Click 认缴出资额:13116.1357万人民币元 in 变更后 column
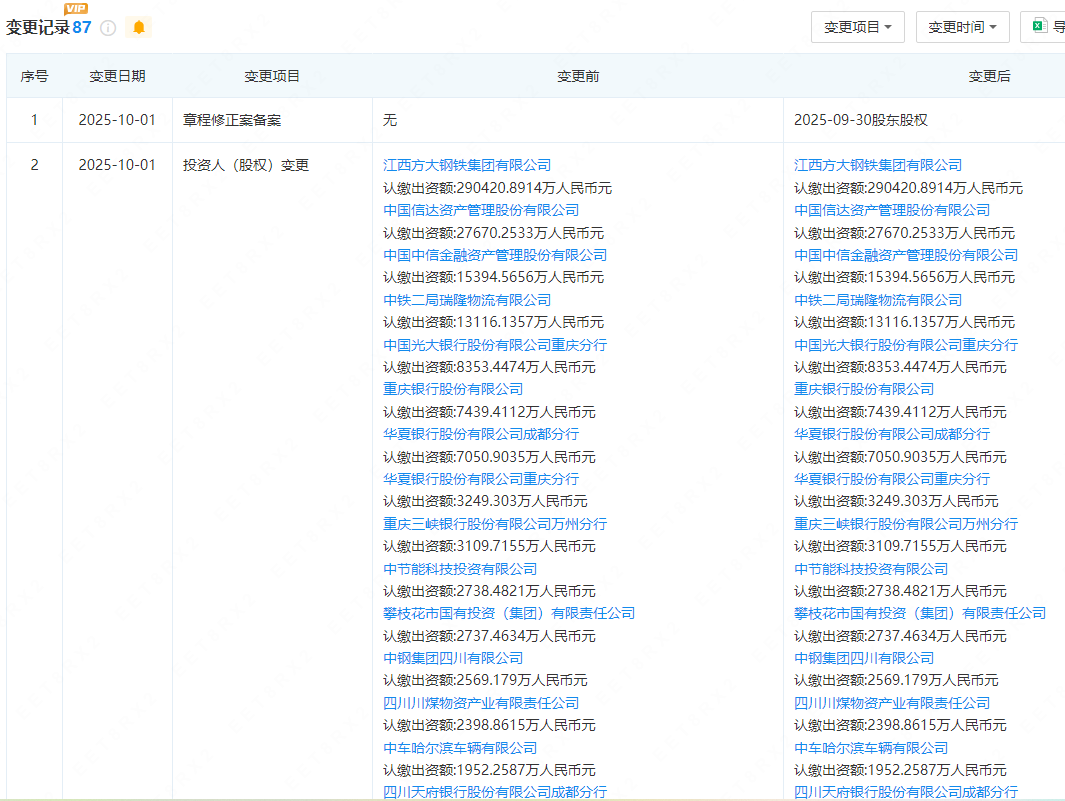 pyautogui.click(x=904, y=322)
